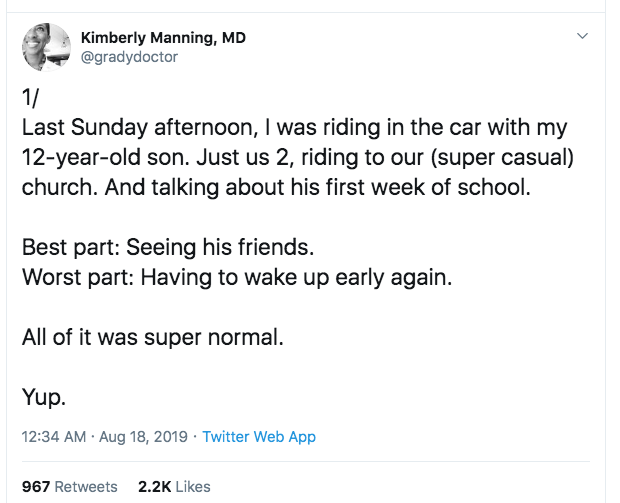
Task: Click the "Best part: Seeing his friends." line
Action: [168, 248]
